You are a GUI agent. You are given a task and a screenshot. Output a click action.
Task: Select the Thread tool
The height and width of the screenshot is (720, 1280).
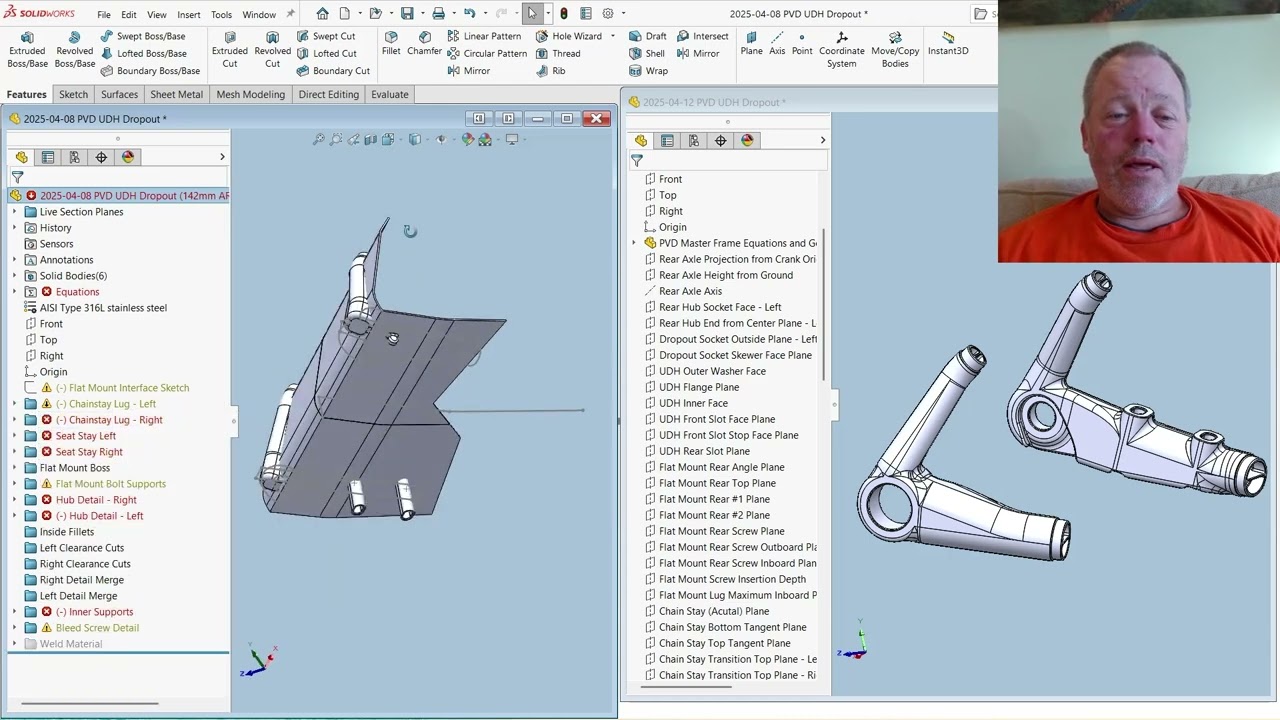click(x=558, y=53)
